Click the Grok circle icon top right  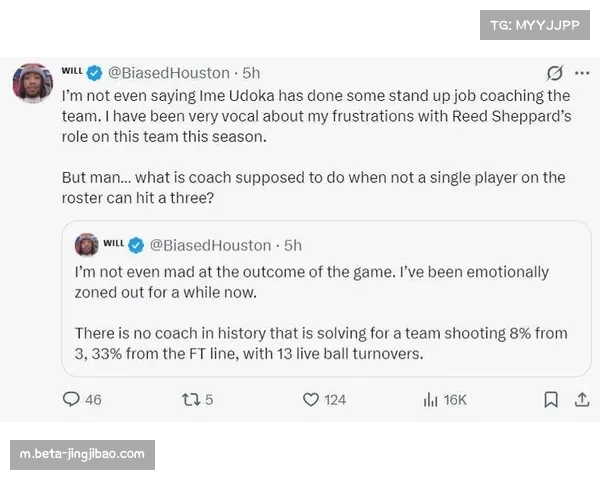[x=553, y=73]
